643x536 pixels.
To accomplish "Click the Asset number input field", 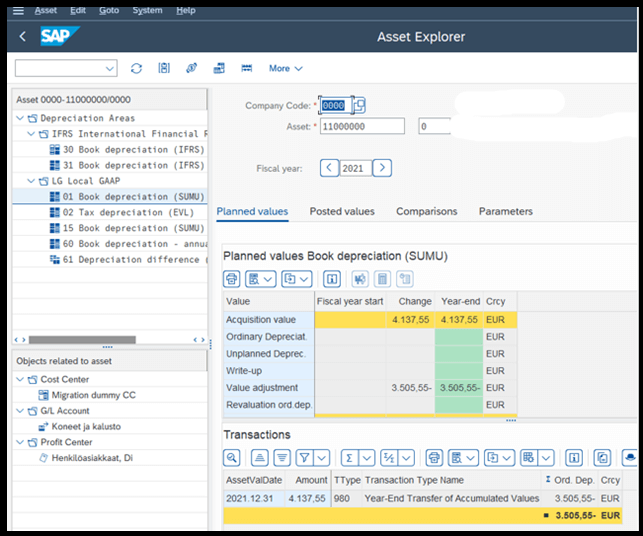I will (x=362, y=126).
